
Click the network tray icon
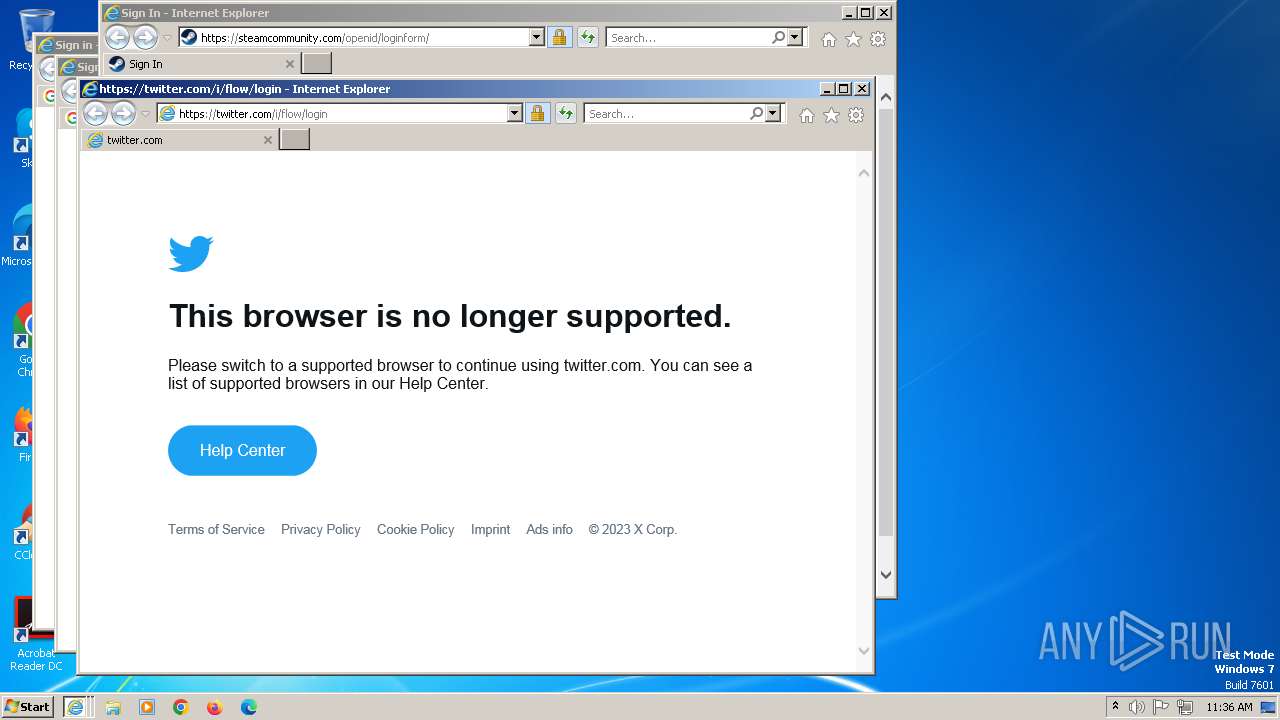[1185, 707]
